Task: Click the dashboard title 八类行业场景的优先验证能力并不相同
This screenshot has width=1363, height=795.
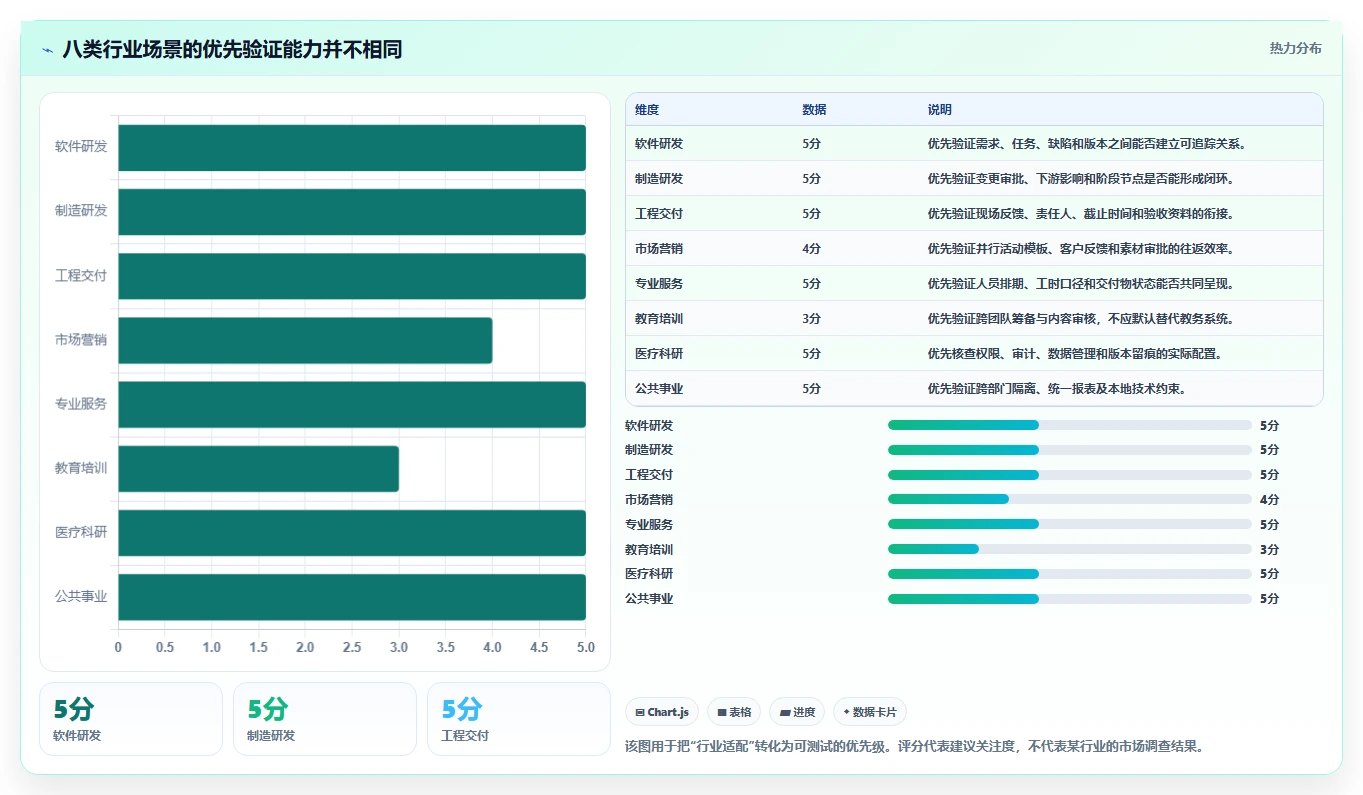Action: pyautogui.click(x=232, y=49)
